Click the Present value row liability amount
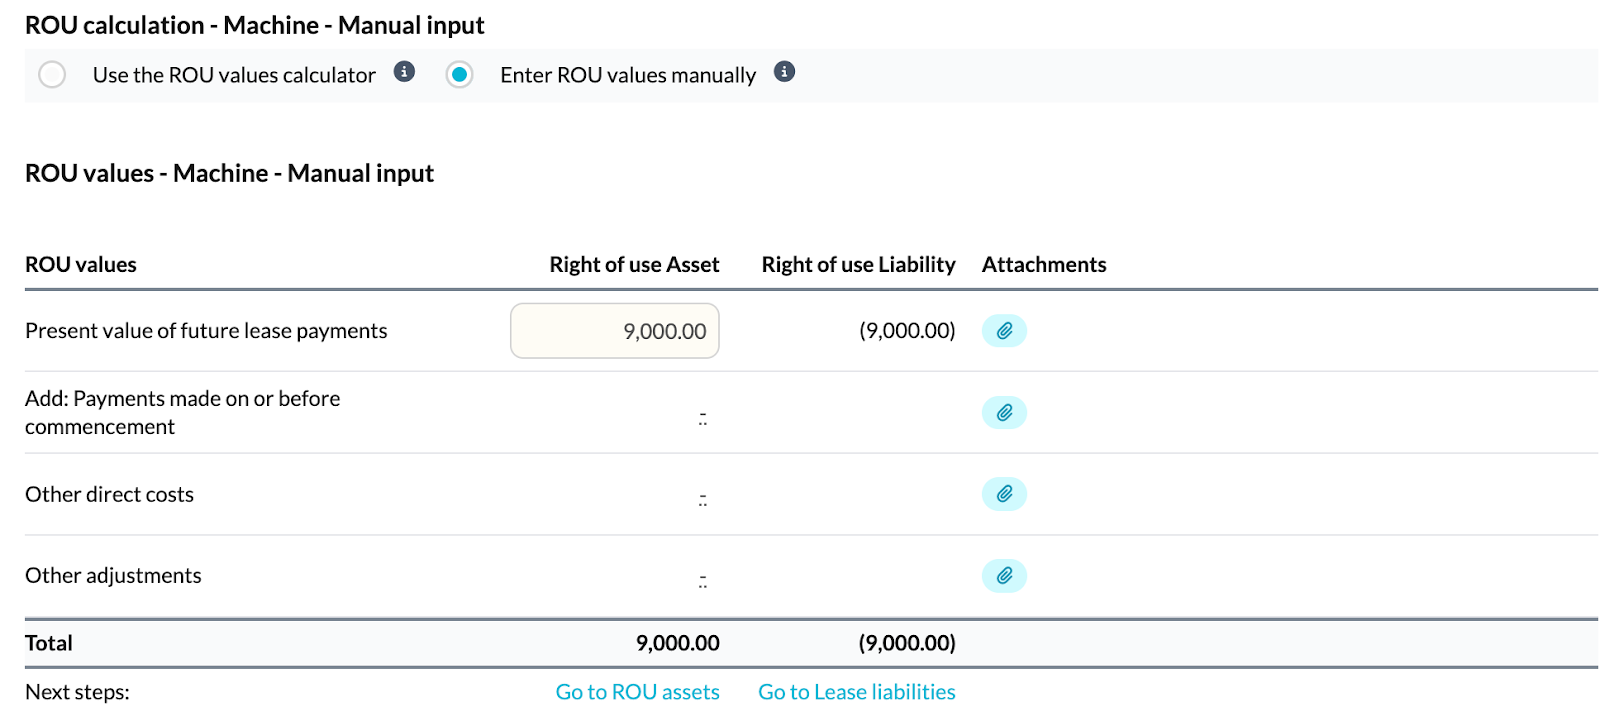Screen dimensions: 1600x721 (907, 331)
